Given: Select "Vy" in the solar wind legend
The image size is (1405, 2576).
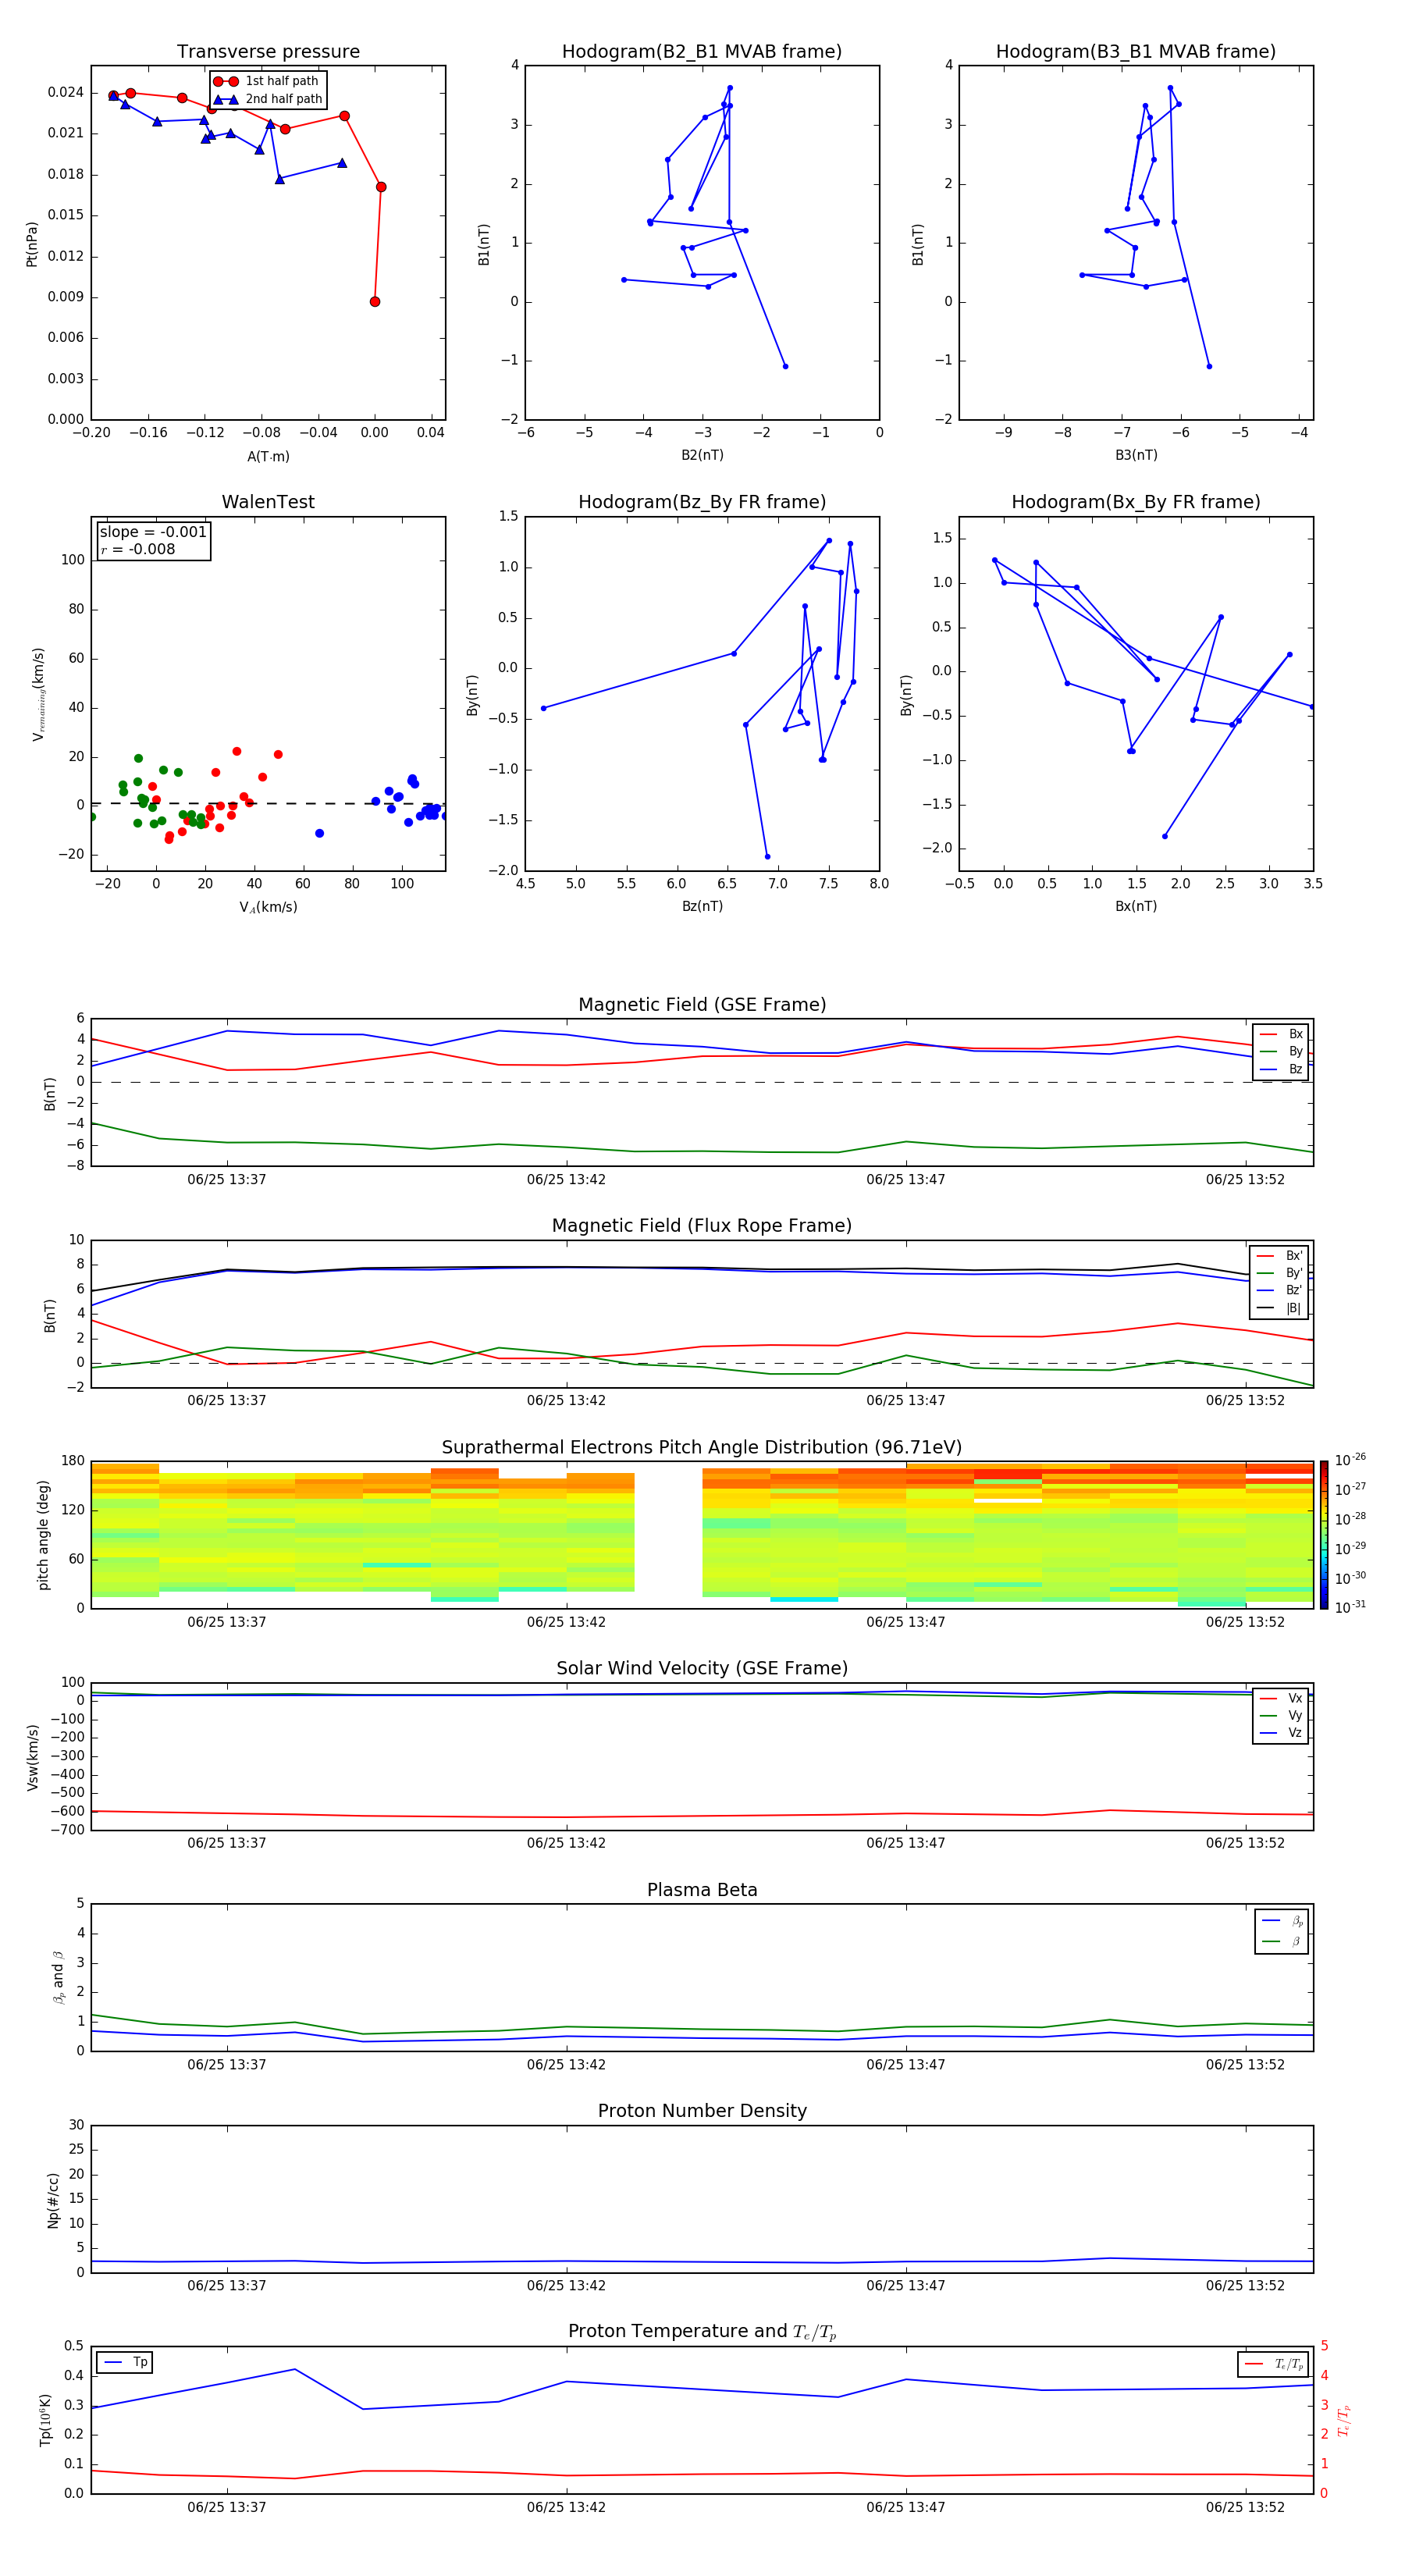Looking at the screenshot, I should 1282,1716.
